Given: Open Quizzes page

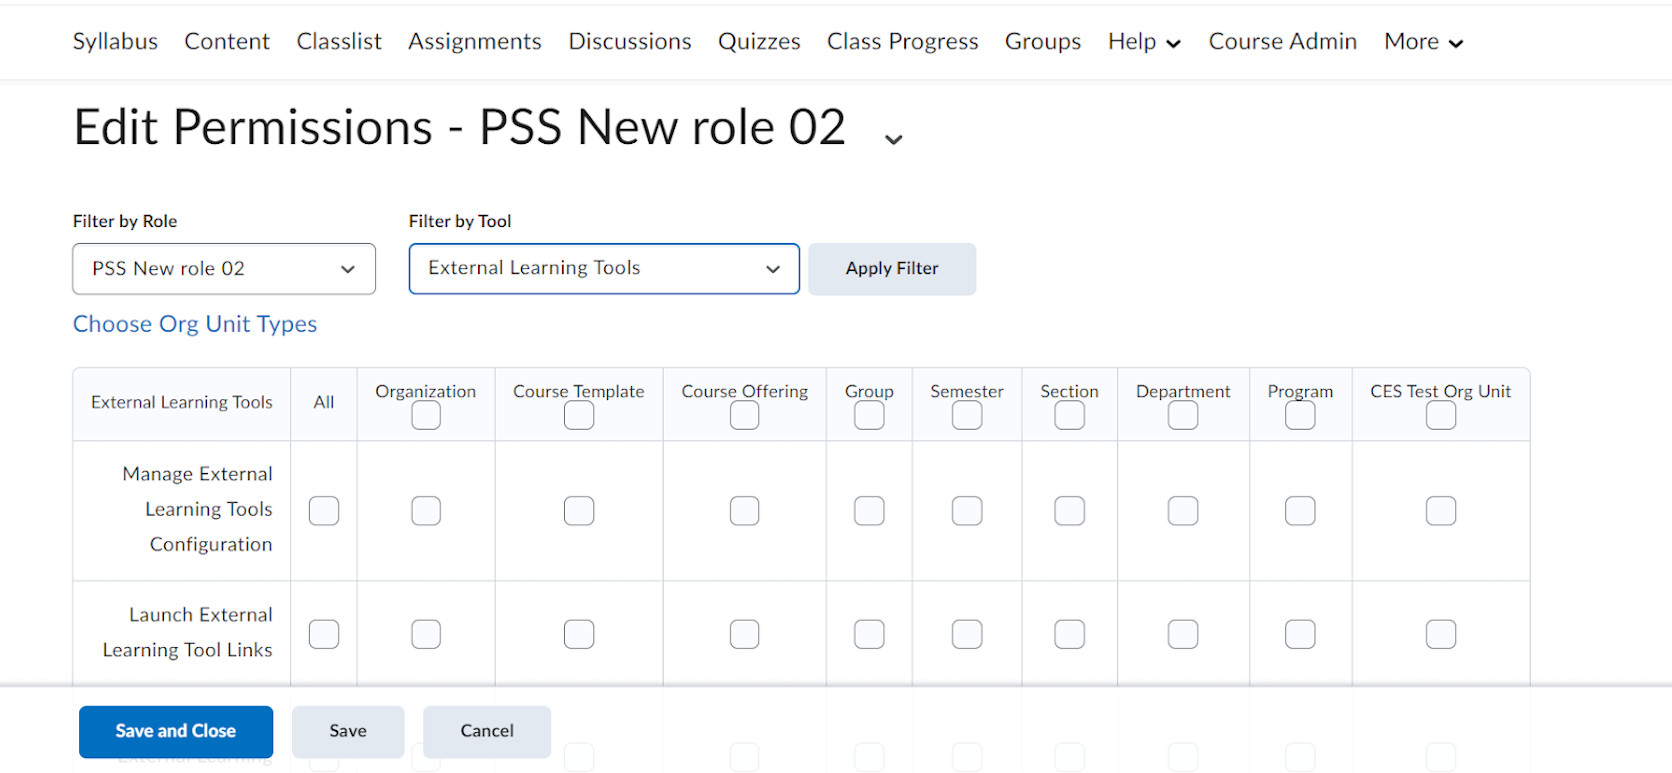Looking at the screenshot, I should 759,41.
